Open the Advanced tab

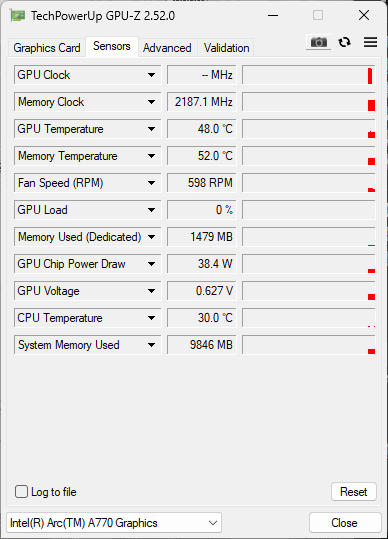click(167, 48)
